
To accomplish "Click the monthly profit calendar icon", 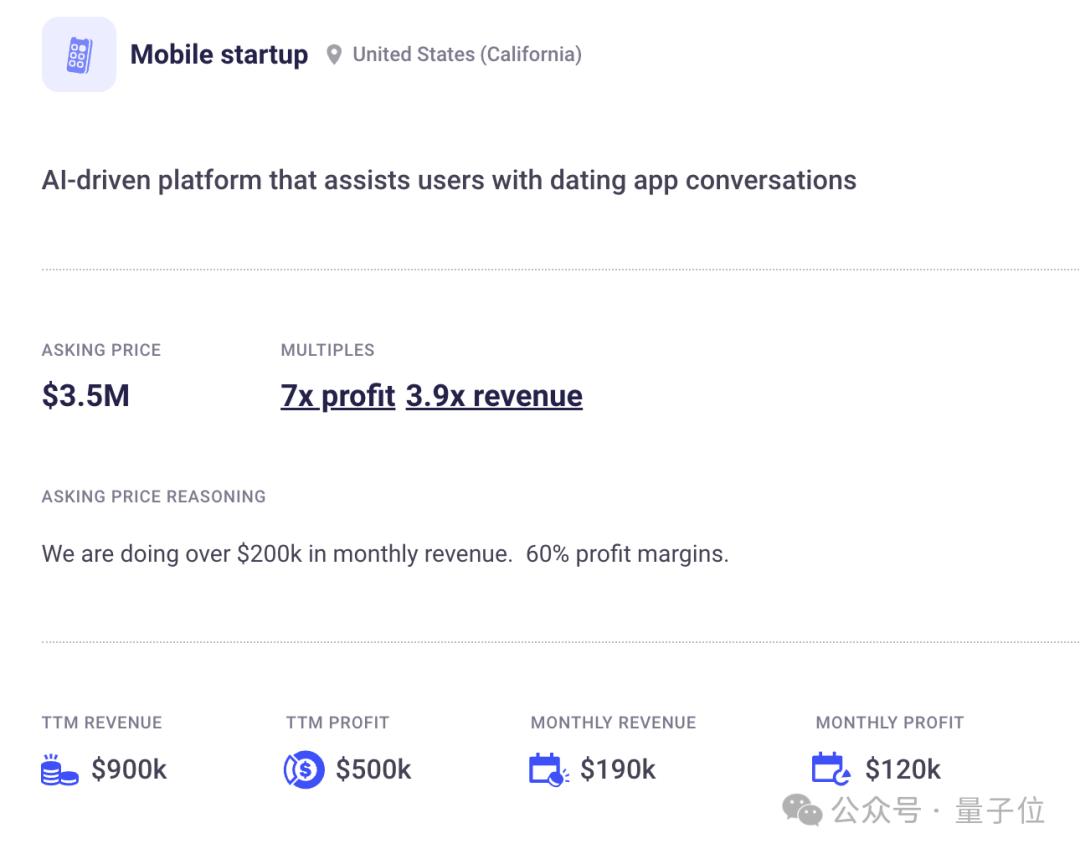I will pyautogui.click(x=831, y=769).
